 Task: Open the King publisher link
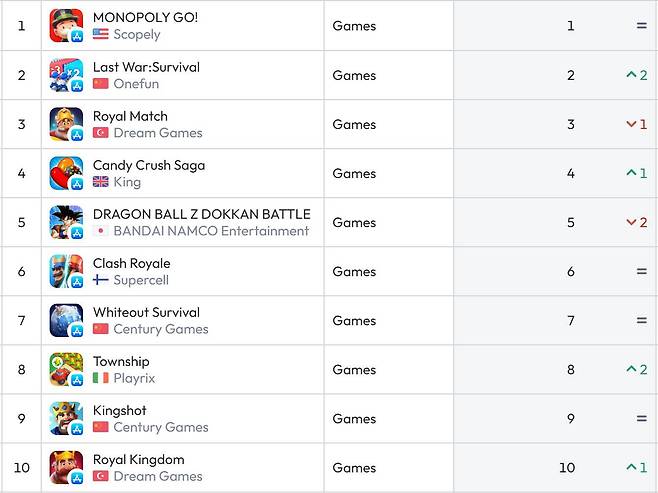coord(127,182)
